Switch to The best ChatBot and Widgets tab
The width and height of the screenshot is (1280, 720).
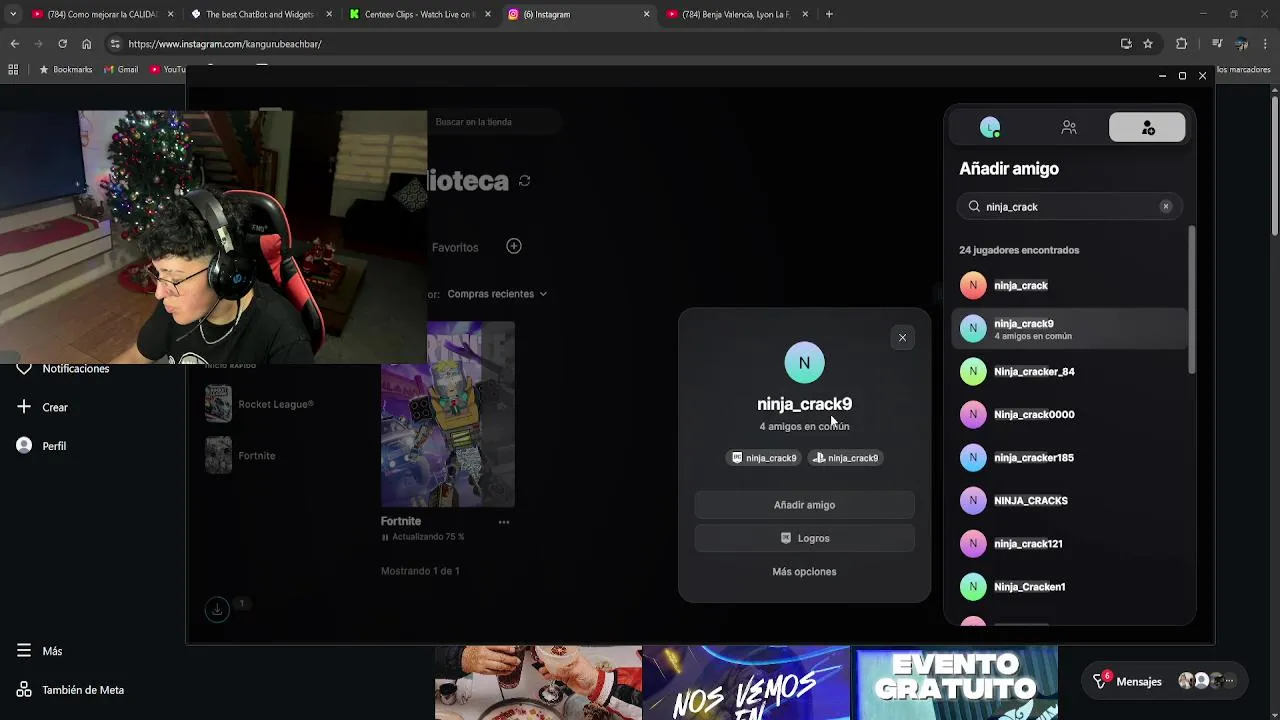tap(261, 14)
